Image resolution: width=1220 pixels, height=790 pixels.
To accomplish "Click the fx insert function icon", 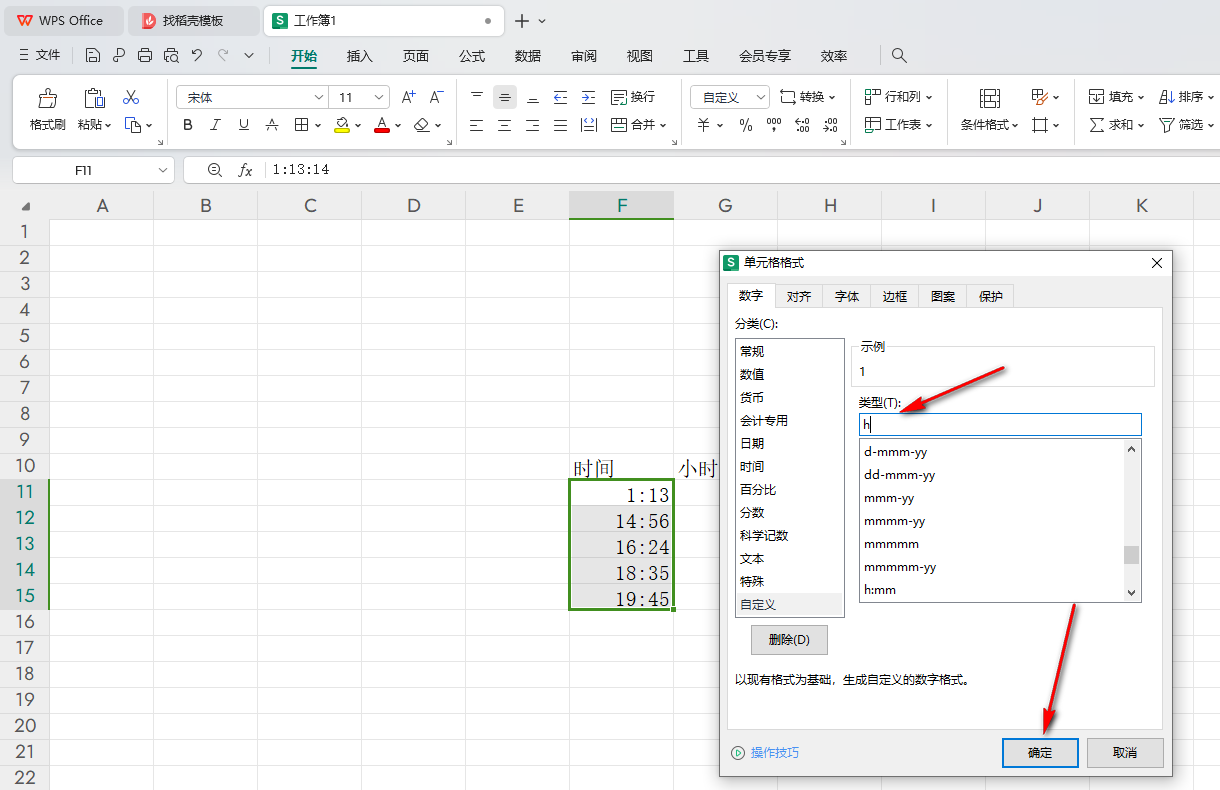I will coord(245,170).
